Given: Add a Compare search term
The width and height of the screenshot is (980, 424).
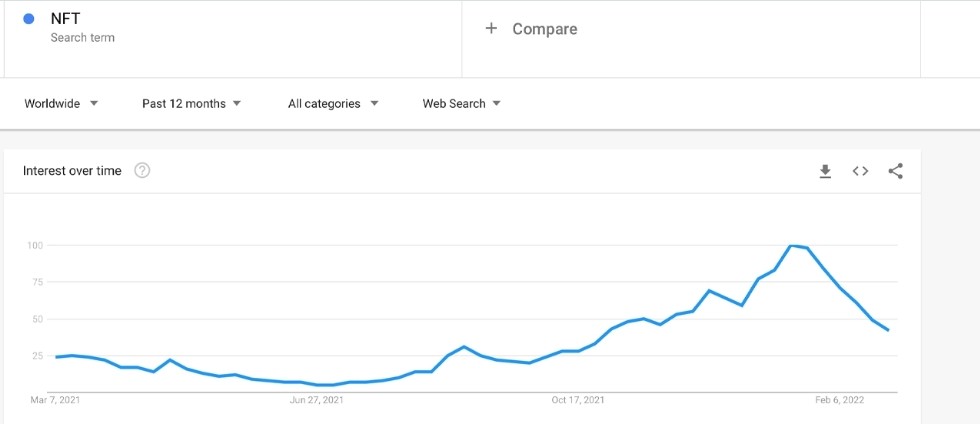Looking at the screenshot, I should point(544,29).
